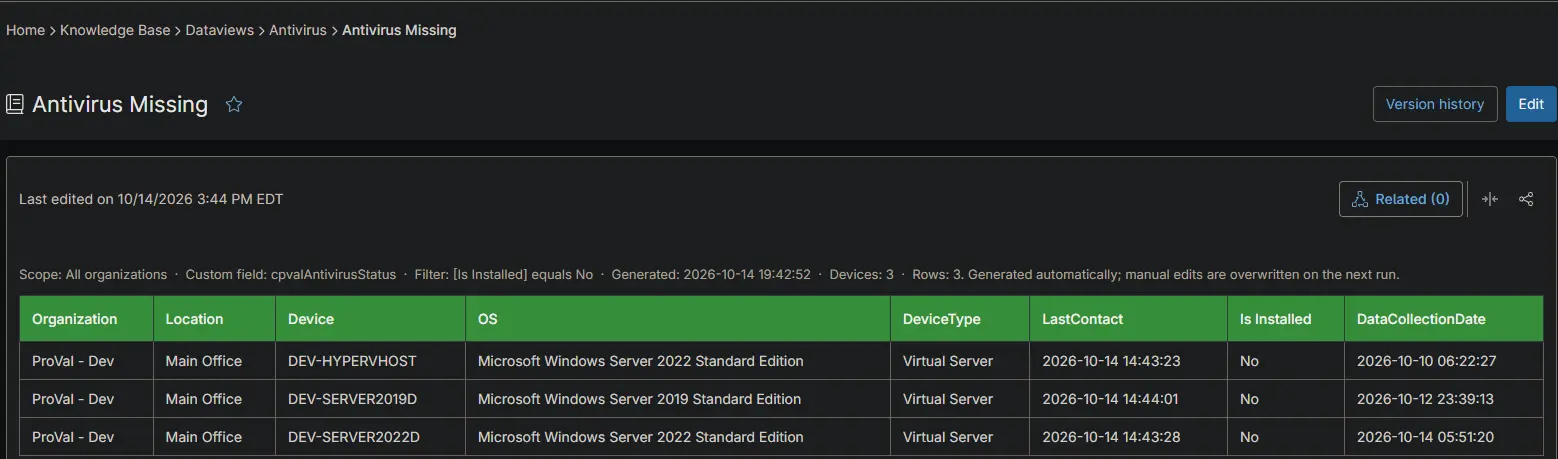Click ProVal - Dev in DEV-SERVER2022D row

click(86, 437)
